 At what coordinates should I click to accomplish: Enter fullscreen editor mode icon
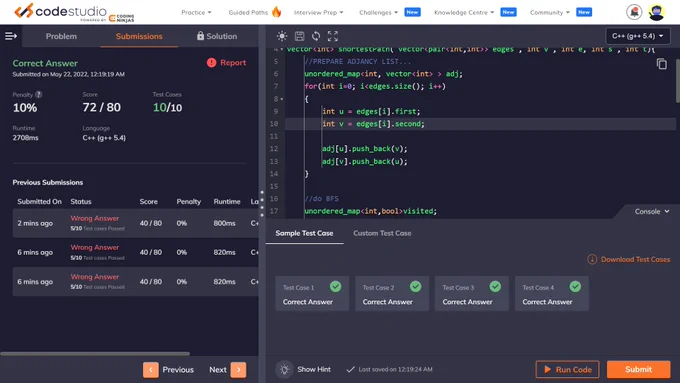point(333,36)
